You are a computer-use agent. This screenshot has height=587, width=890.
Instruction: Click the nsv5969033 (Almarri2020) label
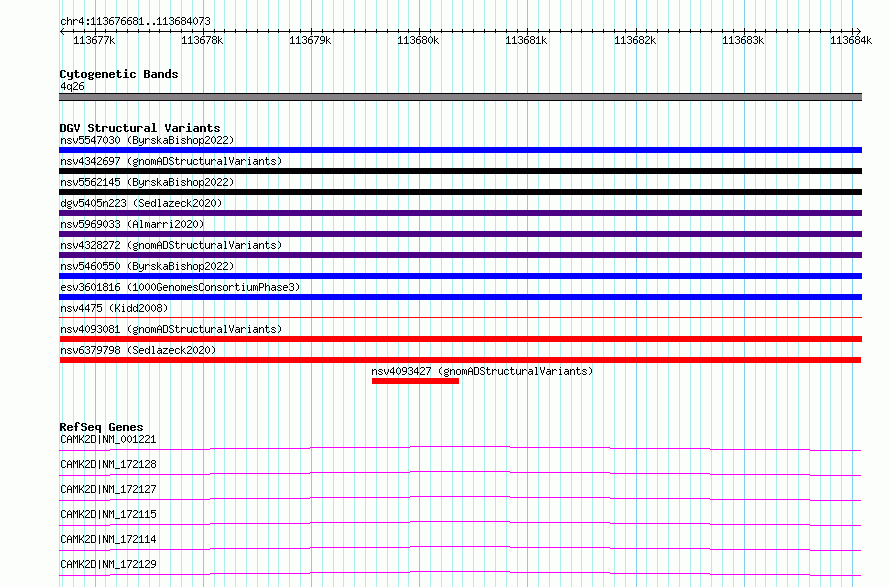[132, 224]
